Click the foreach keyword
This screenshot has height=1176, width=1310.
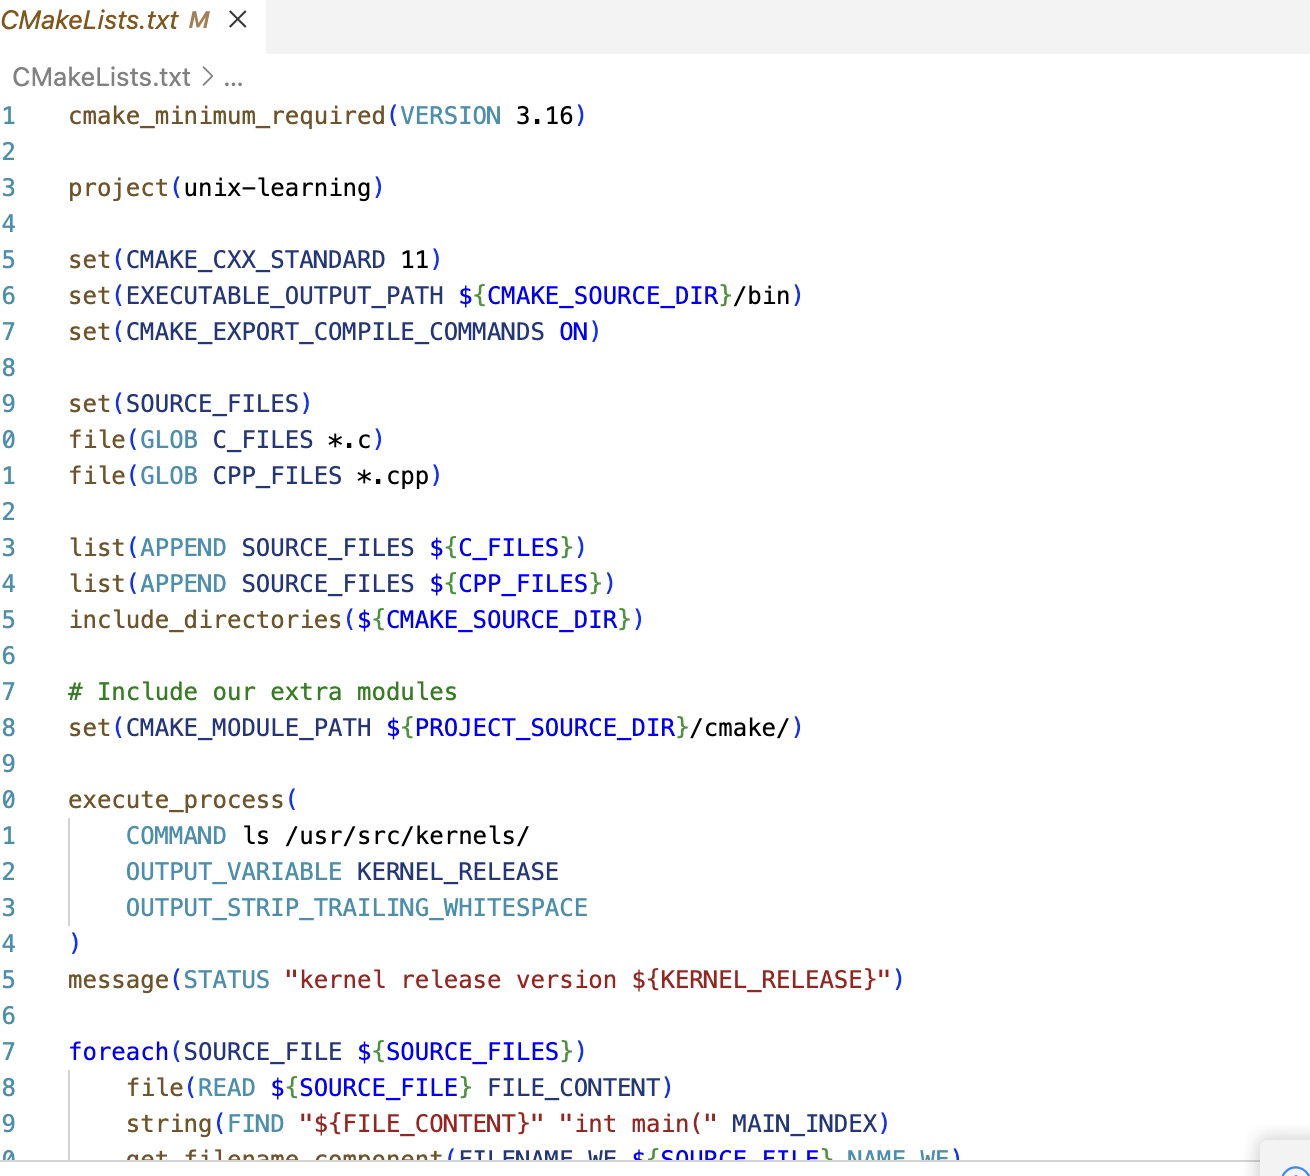point(118,1052)
